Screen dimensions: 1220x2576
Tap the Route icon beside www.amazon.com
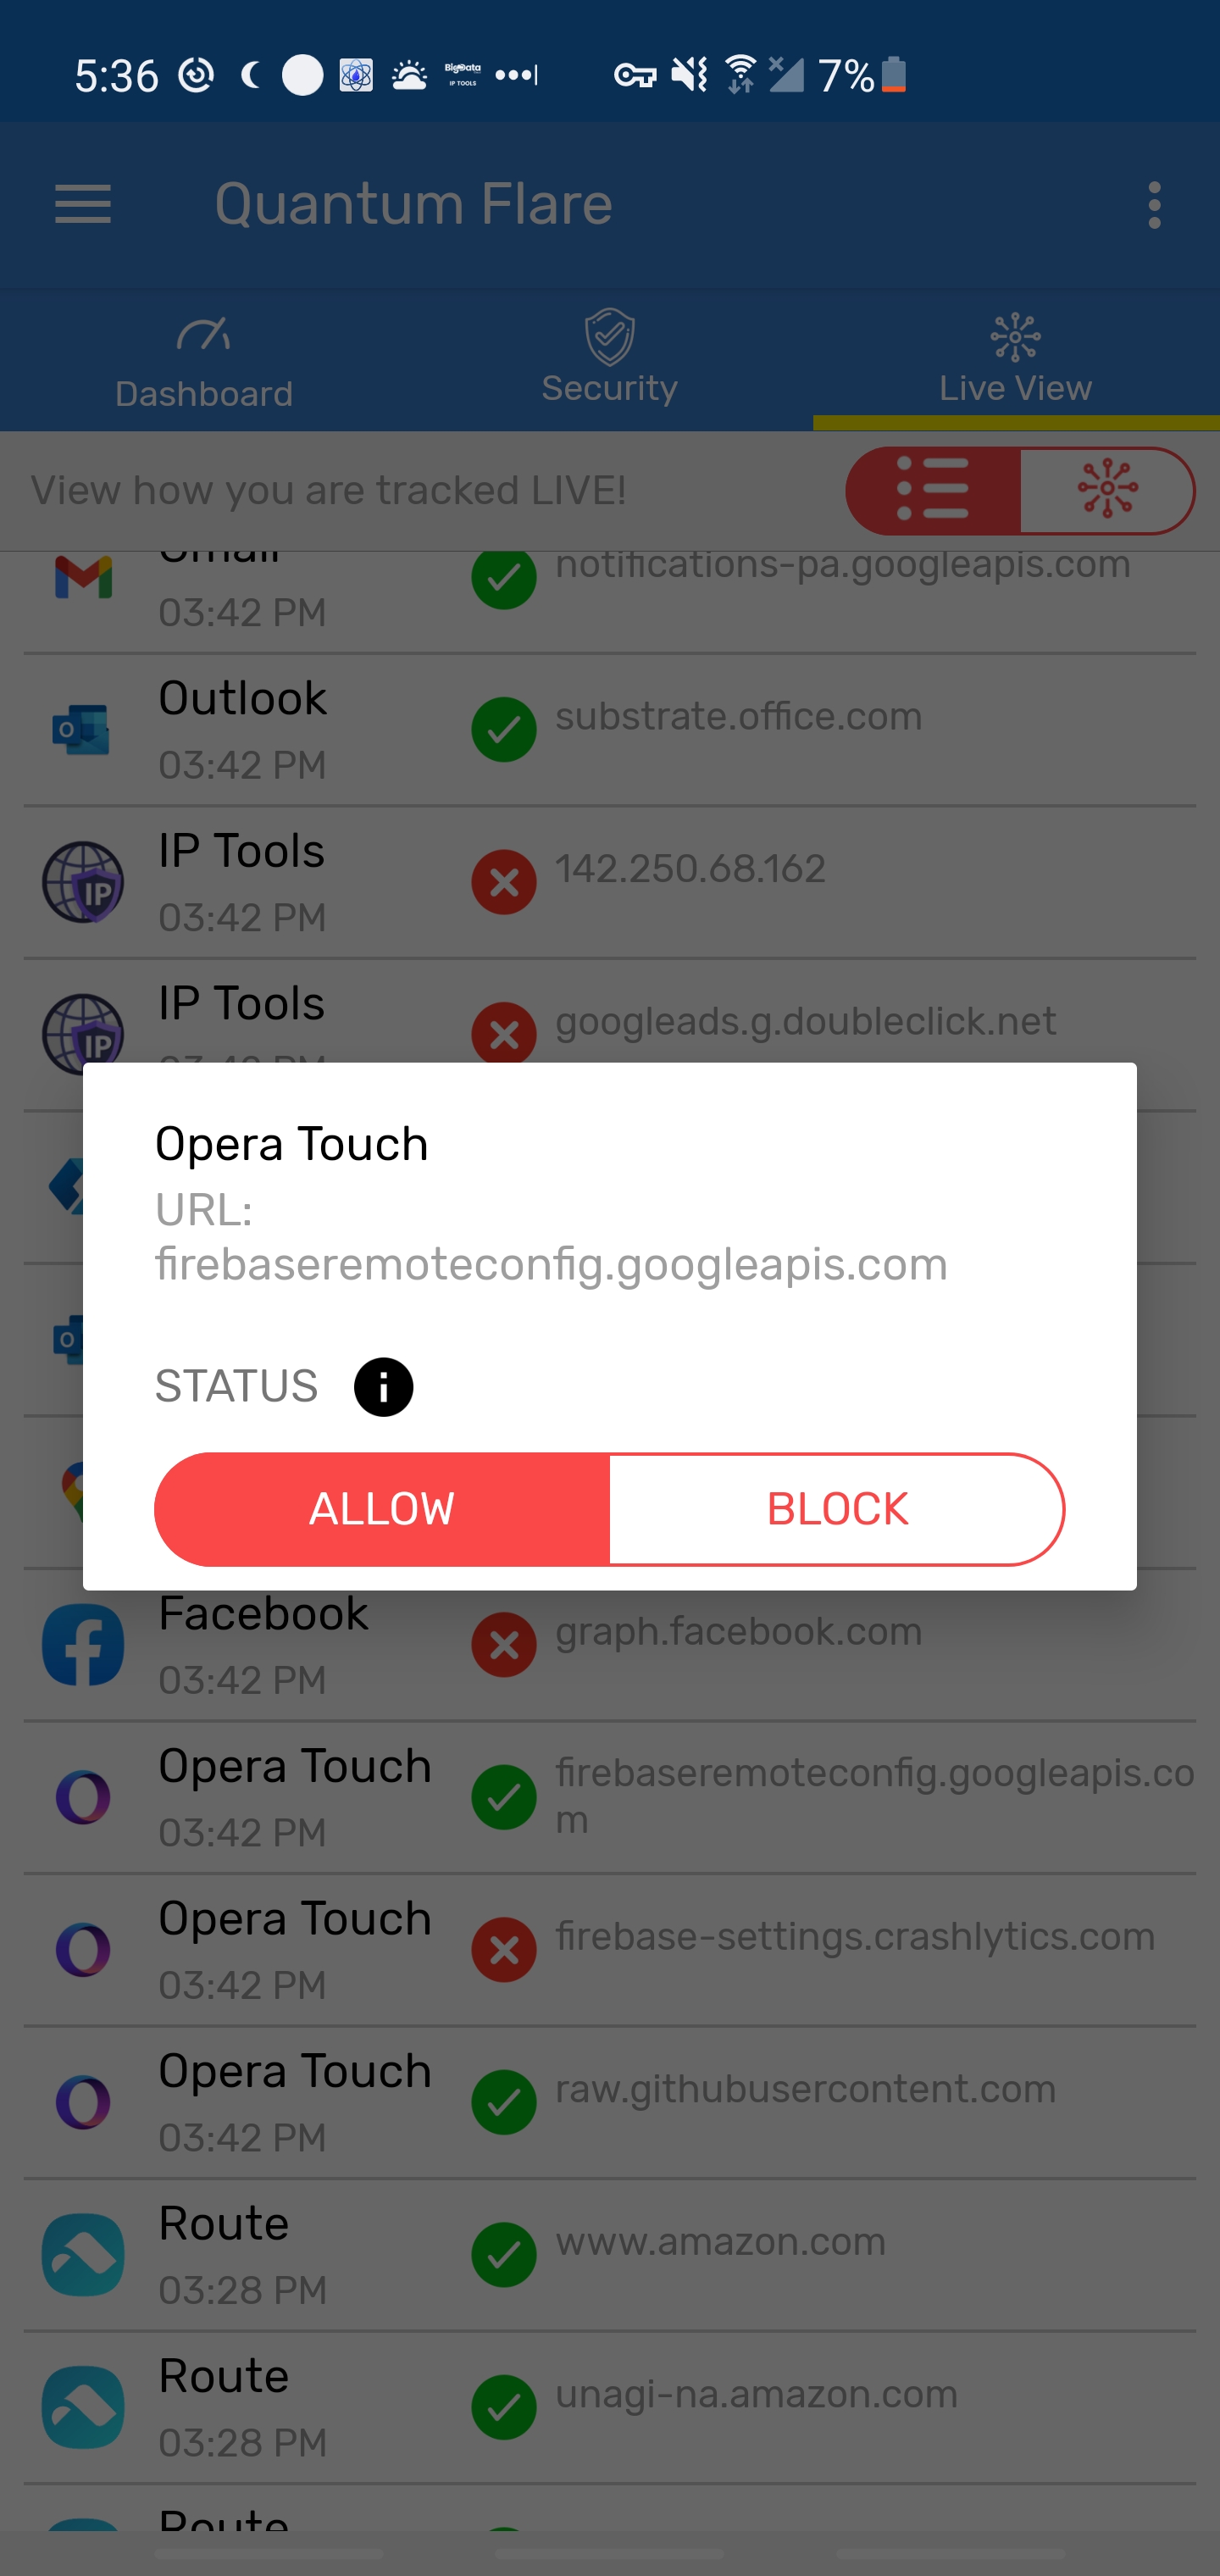(x=83, y=2255)
